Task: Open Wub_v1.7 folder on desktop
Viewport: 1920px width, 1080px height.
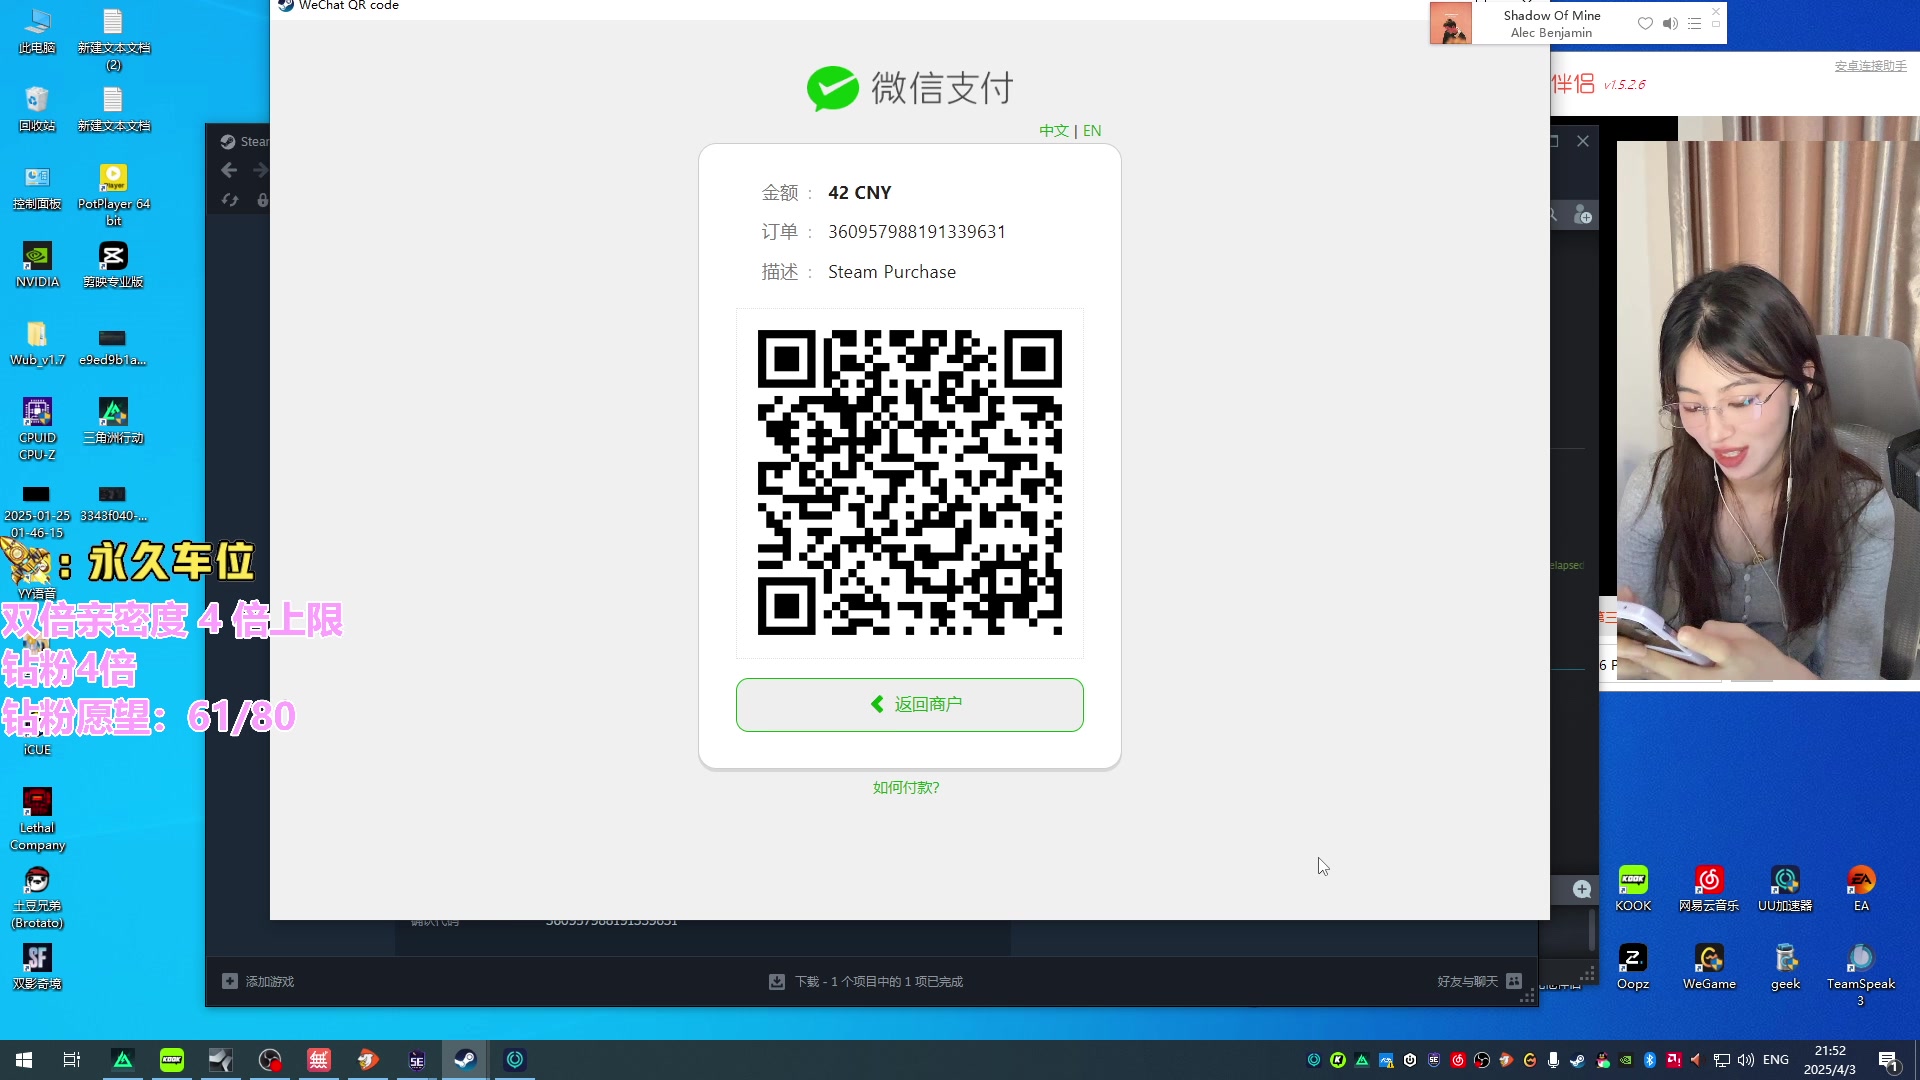Action: [x=37, y=343]
